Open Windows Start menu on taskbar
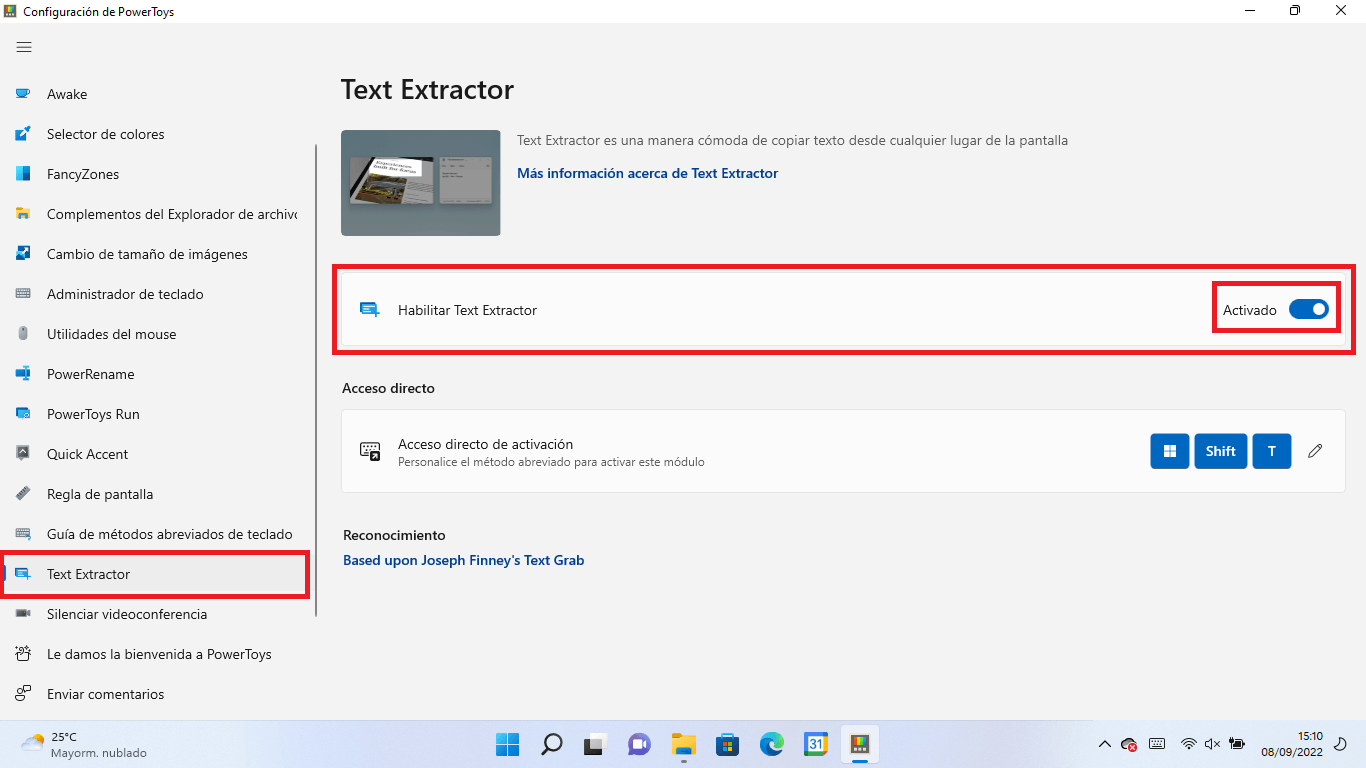This screenshot has height=768, width=1366. [507, 744]
